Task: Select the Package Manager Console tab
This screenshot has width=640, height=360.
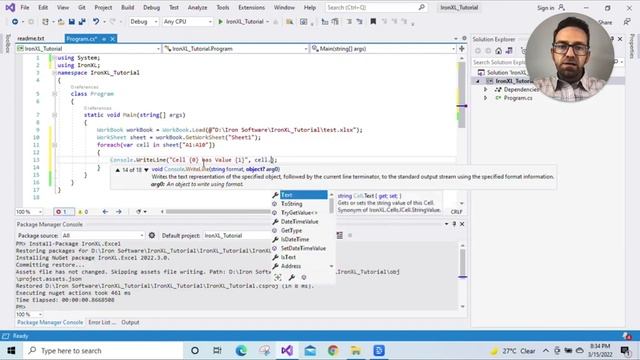Action: click(x=50, y=322)
